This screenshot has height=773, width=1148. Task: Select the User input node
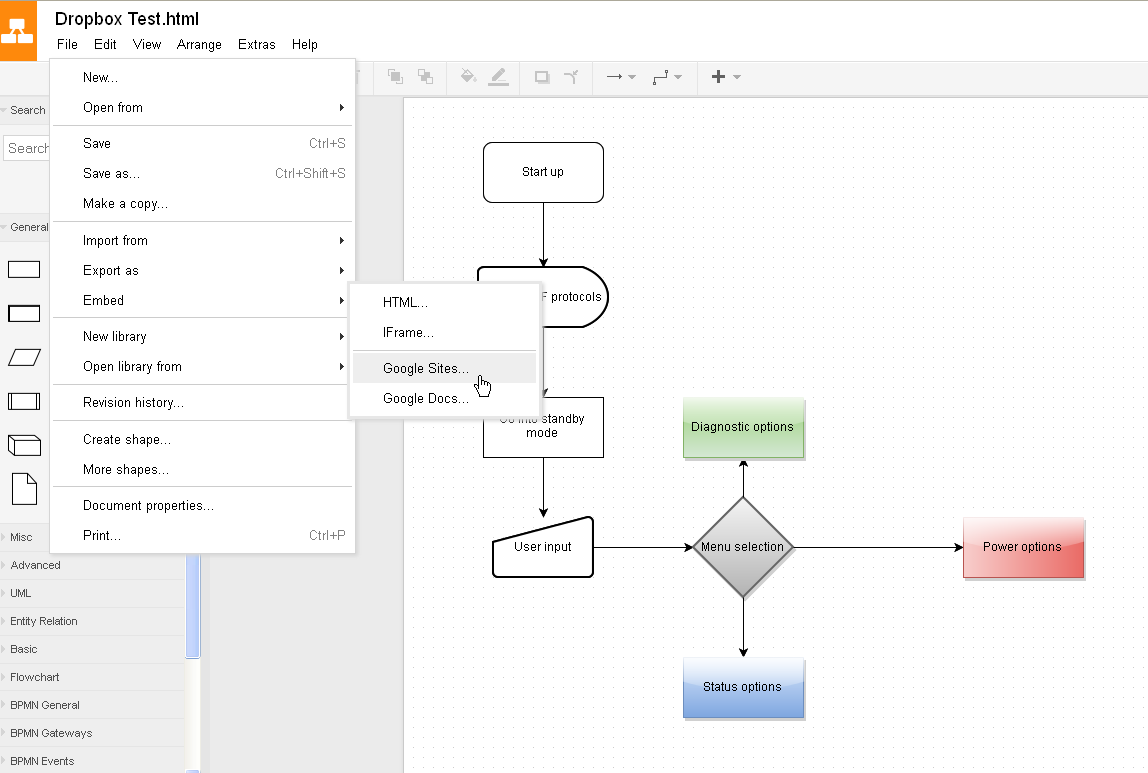tap(543, 547)
